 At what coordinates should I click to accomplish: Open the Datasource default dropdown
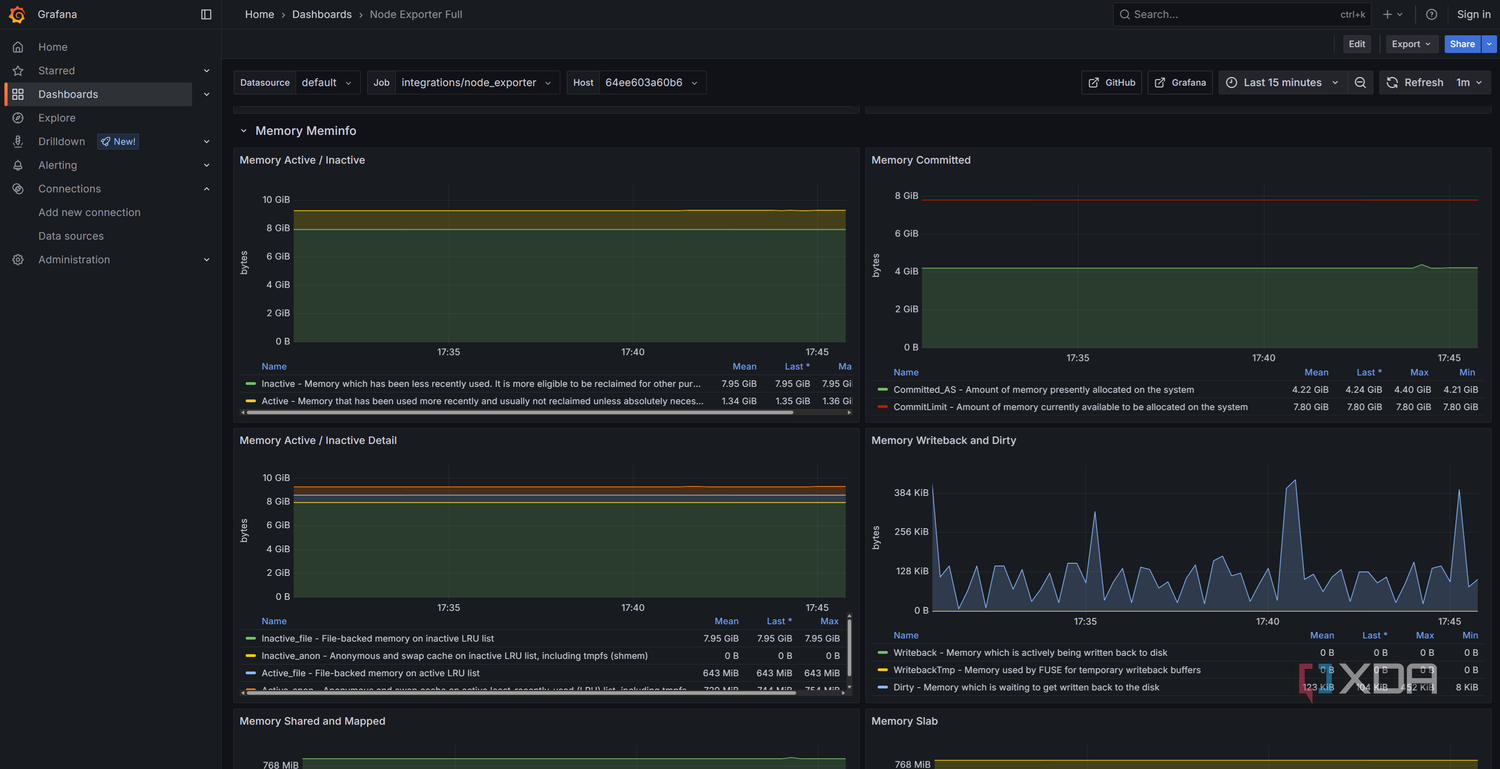pyautogui.click(x=327, y=83)
